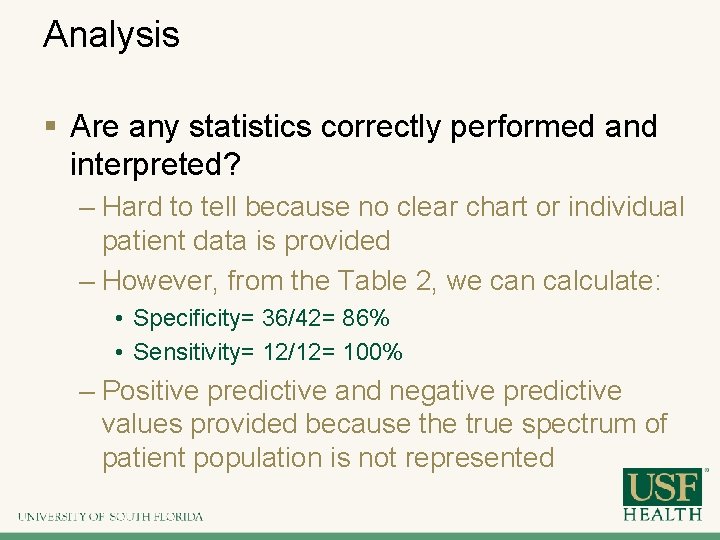Click the HEALTH wordmark under the USF logo
The image size is (720, 540).
coord(664,514)
